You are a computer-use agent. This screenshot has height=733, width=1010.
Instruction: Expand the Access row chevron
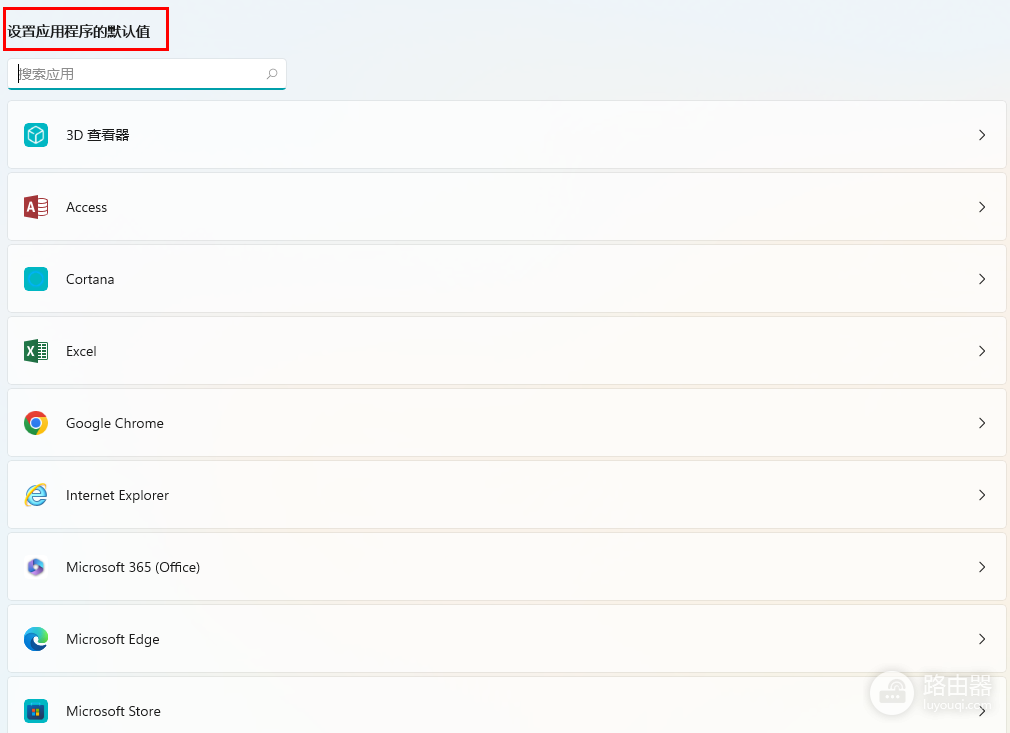tap(982, 207)
